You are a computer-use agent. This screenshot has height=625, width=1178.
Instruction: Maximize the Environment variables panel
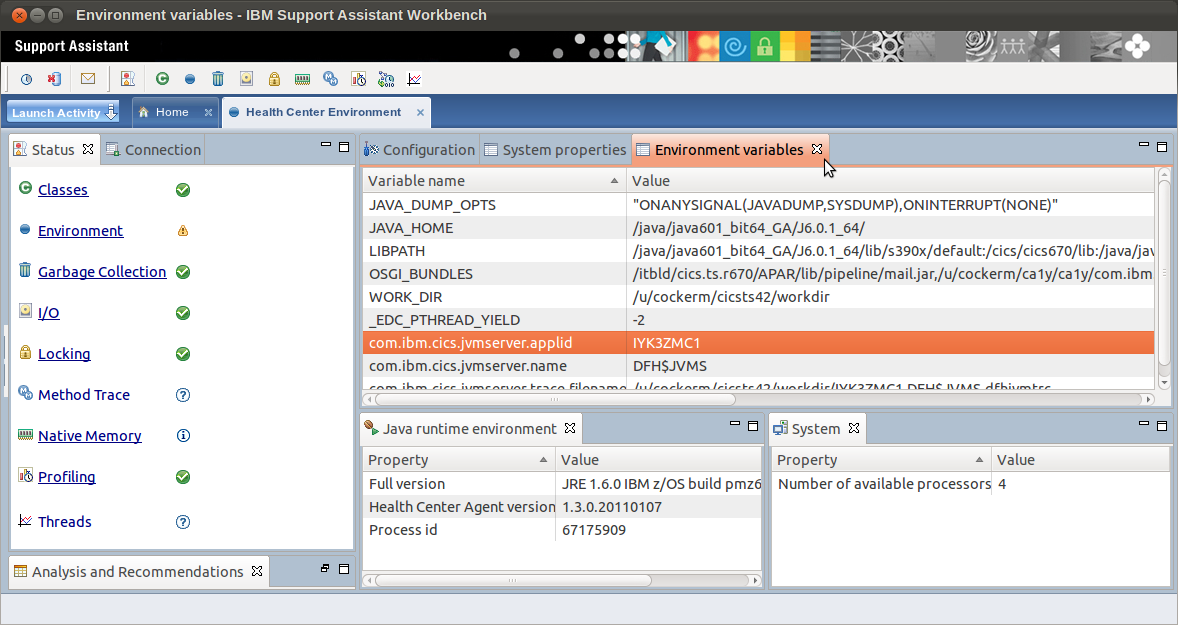coord(1161,146)
